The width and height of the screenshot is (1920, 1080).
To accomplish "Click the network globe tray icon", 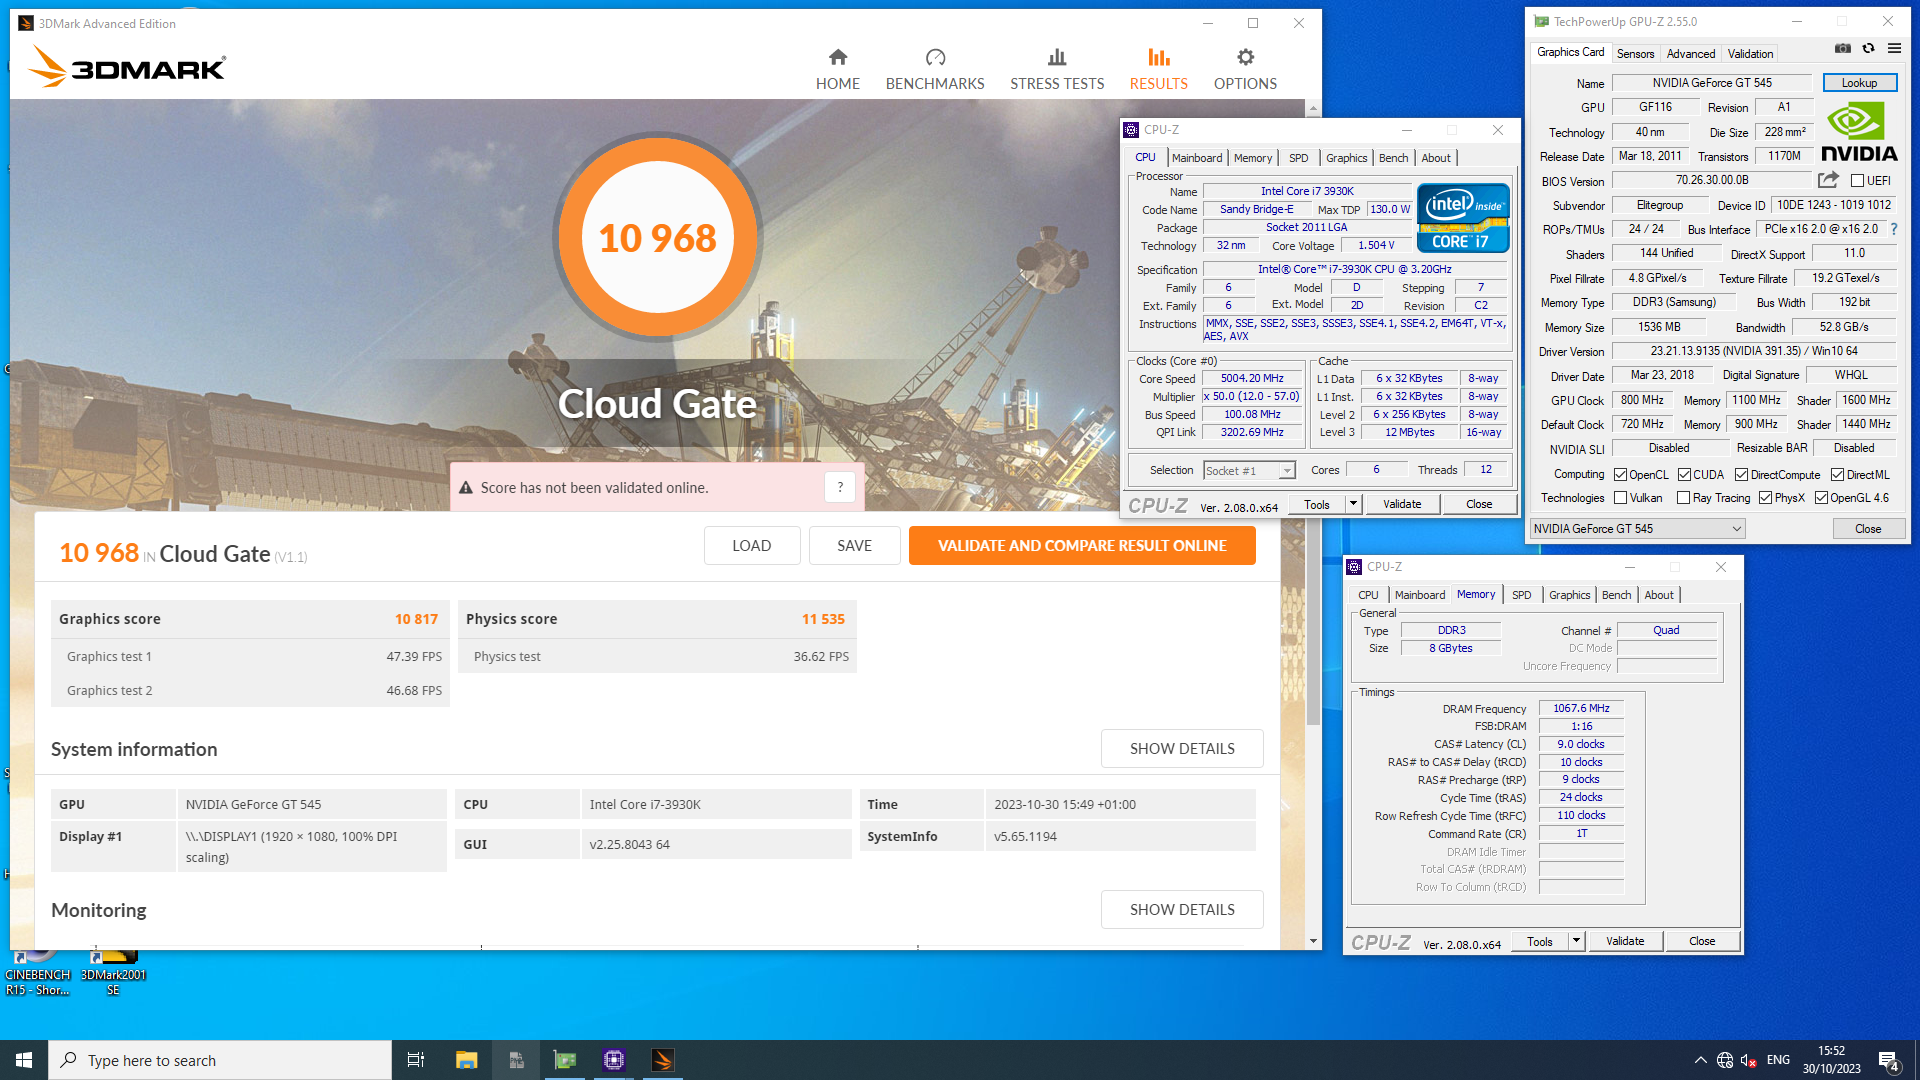I will point(1725,1060).
